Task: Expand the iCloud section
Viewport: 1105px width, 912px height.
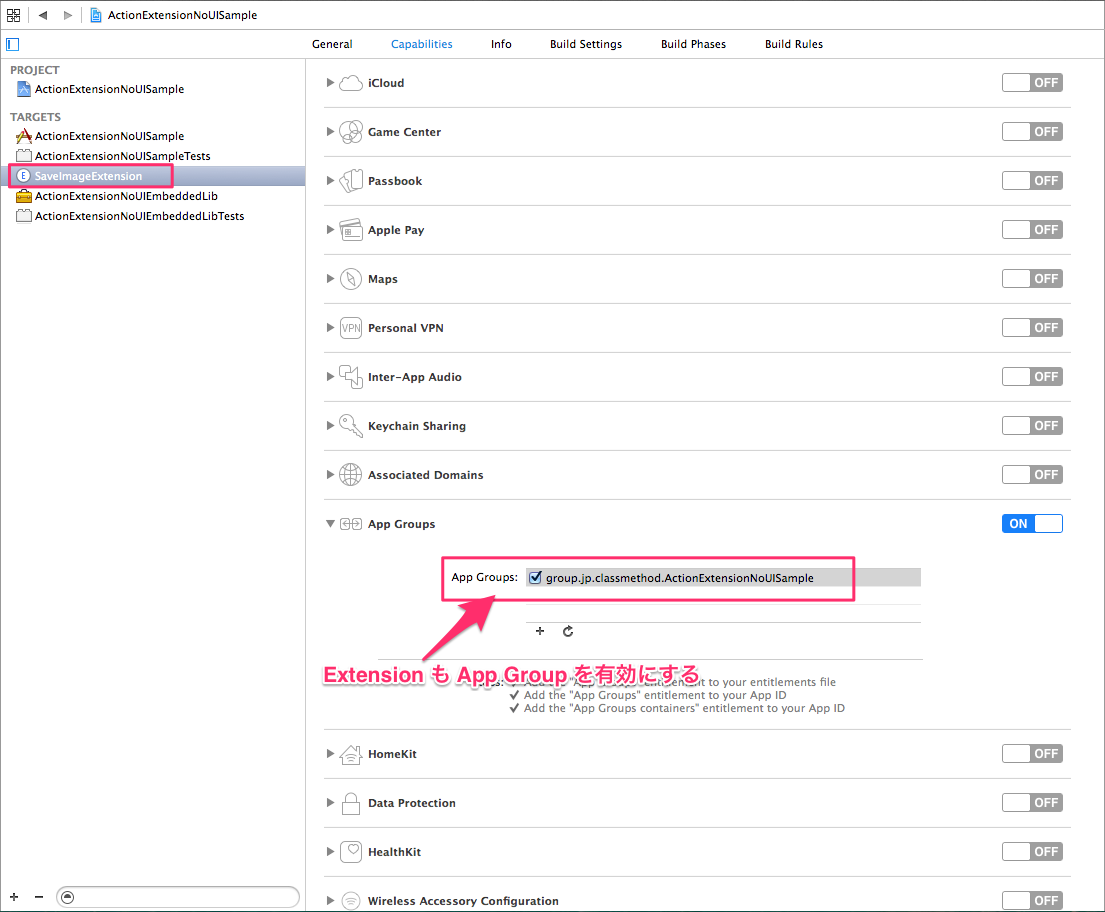Action: 330,83
